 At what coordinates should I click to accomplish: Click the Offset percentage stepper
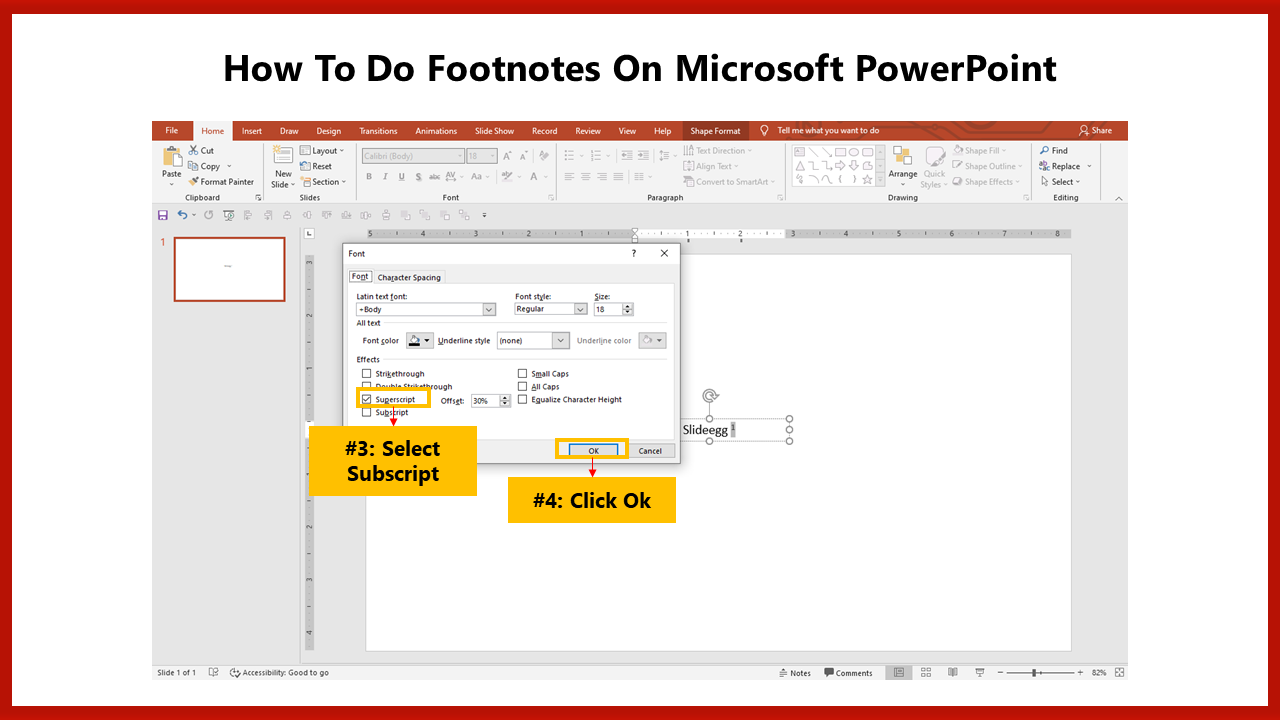506,401
